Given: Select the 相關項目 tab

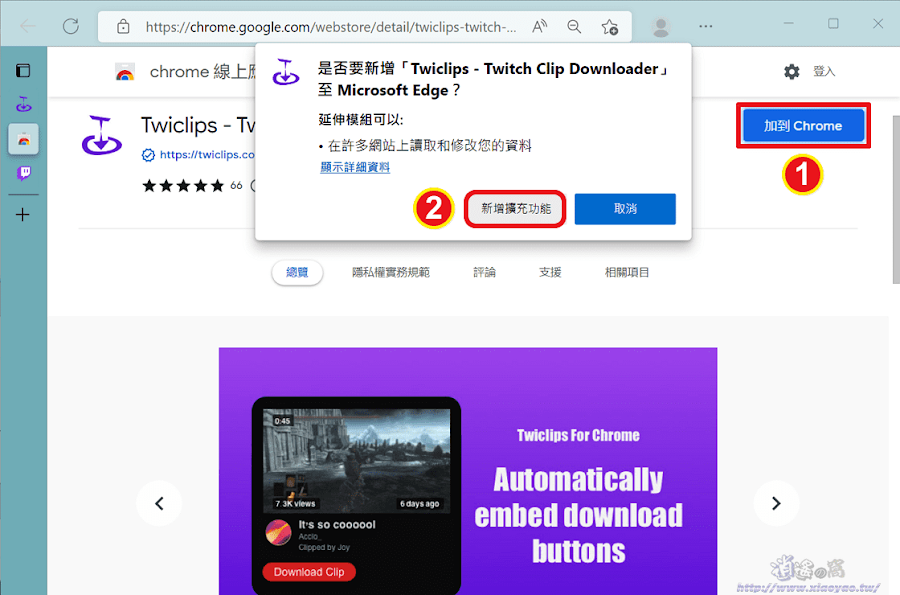Looking at the screenshot, I should tap(627, 272).
